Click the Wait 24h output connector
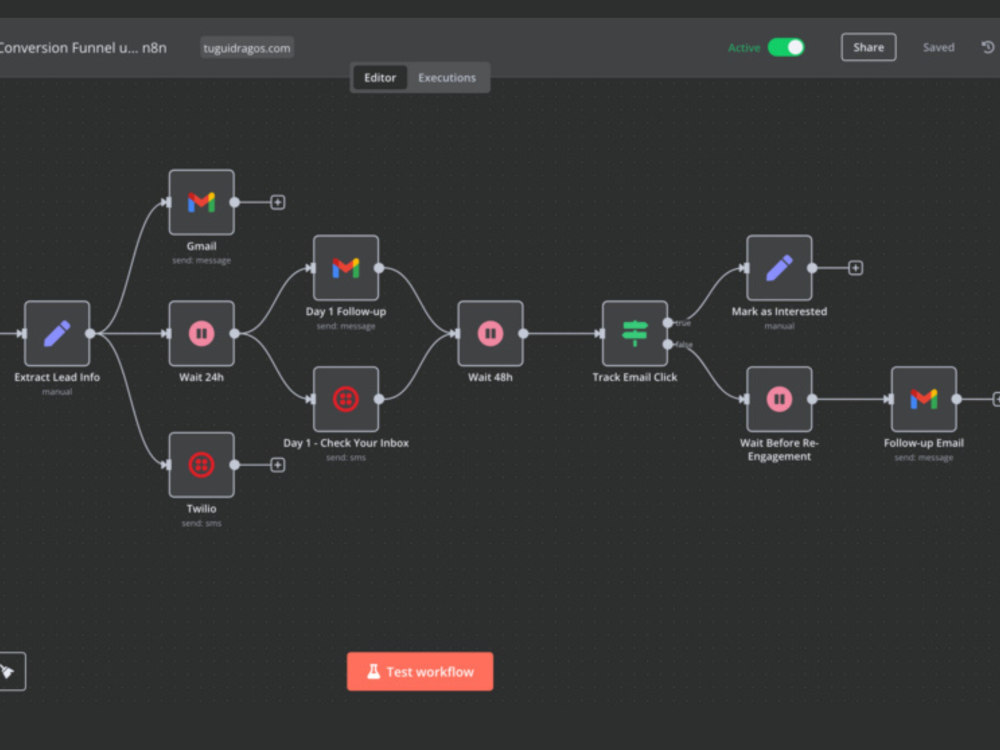Viewport: 1000px width, 750px height. (235, 334)
